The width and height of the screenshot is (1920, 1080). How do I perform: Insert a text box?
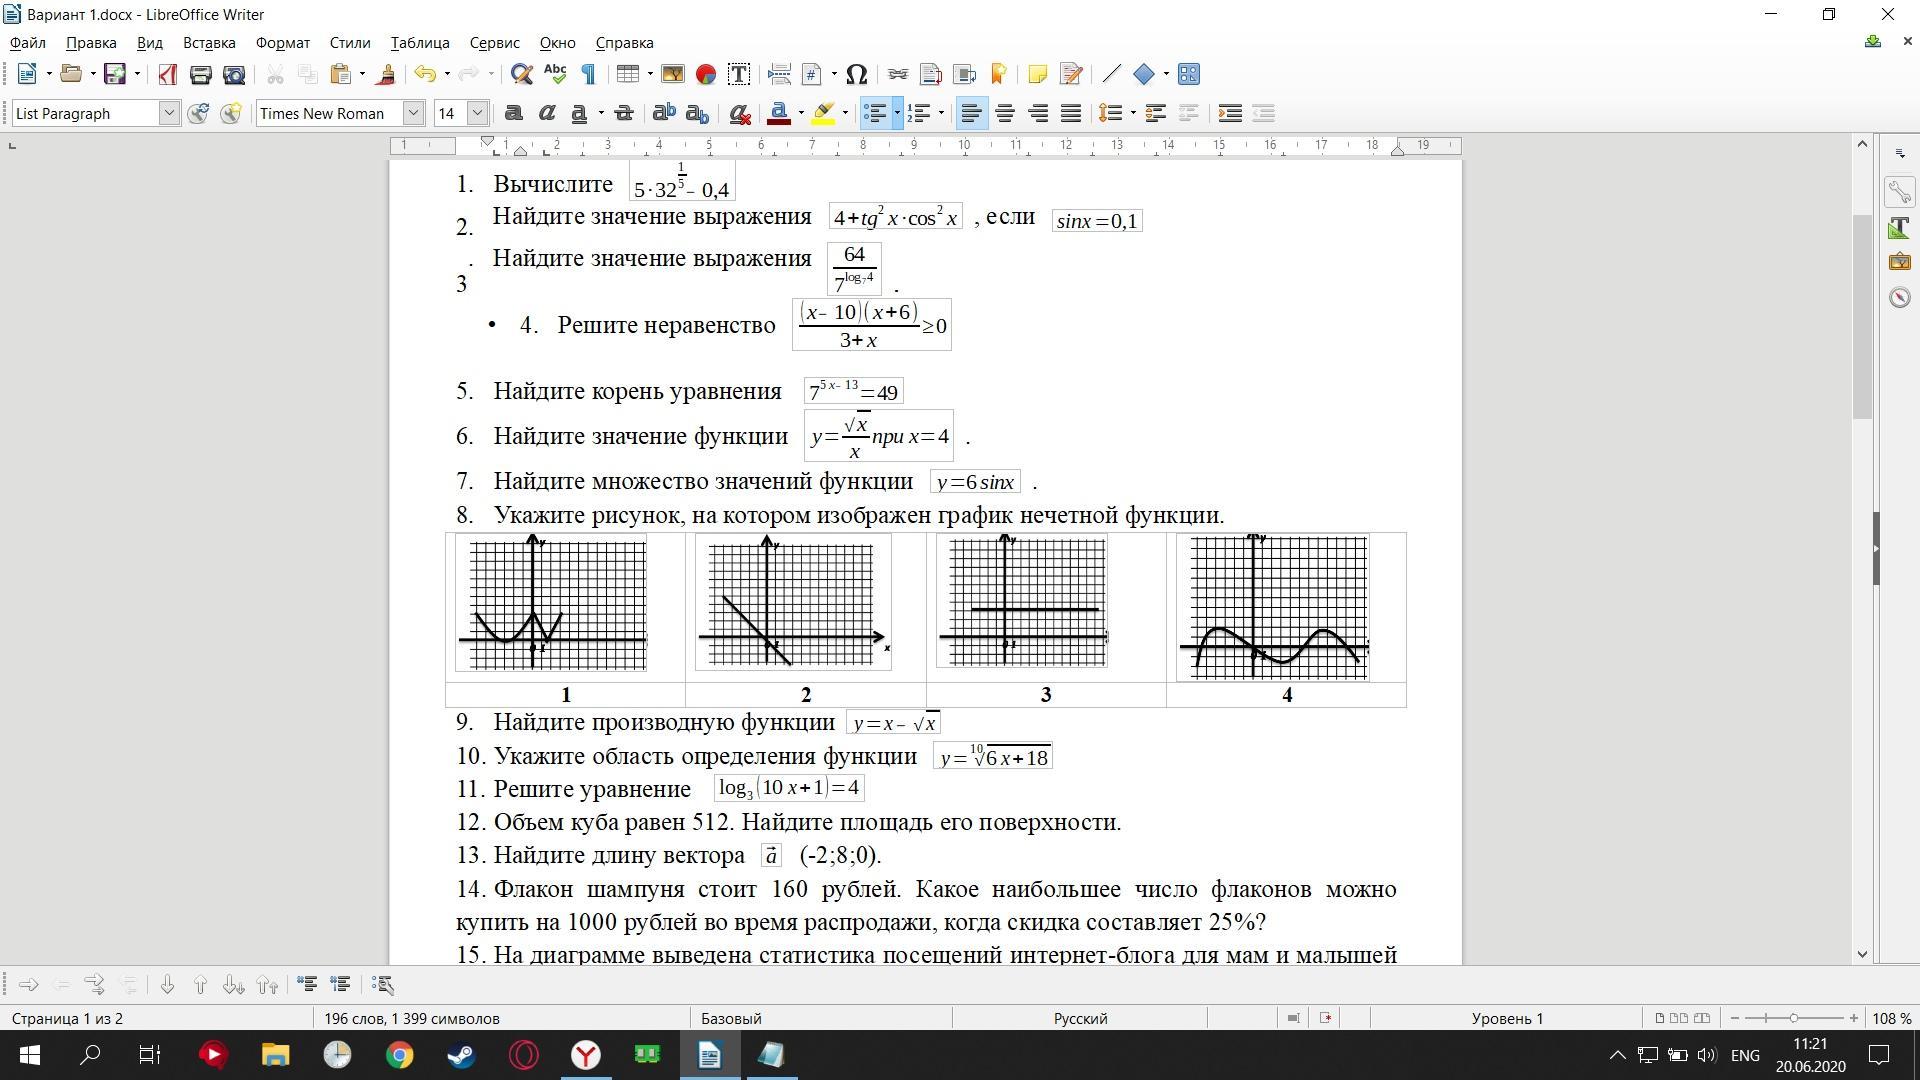[x=739, y=74]
